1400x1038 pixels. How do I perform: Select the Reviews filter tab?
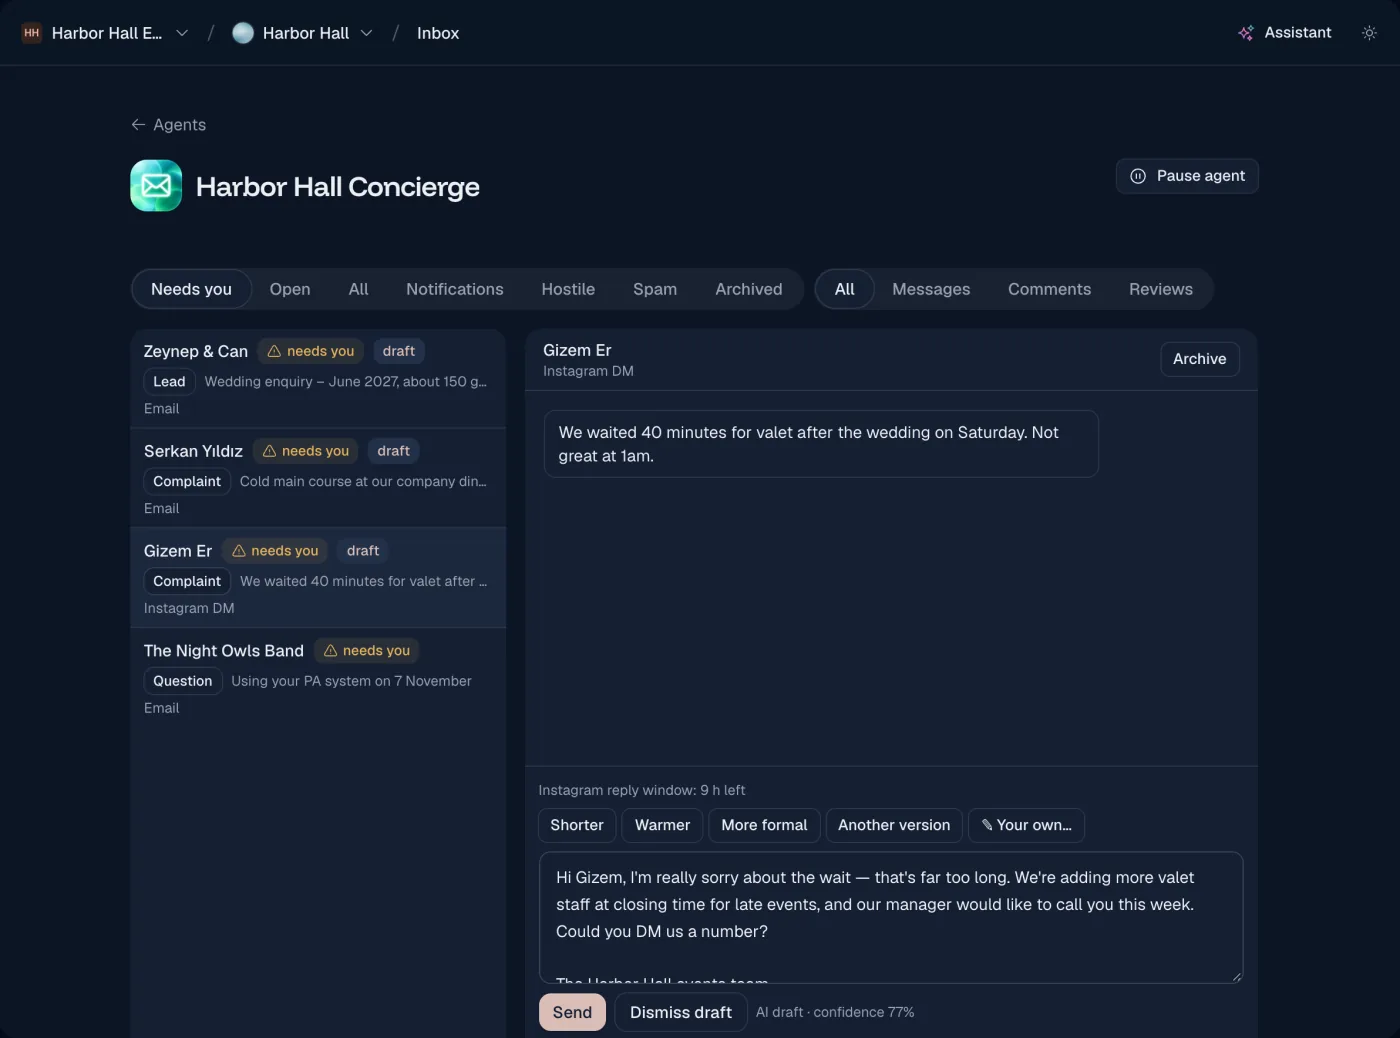click(x=1160, y=289)
